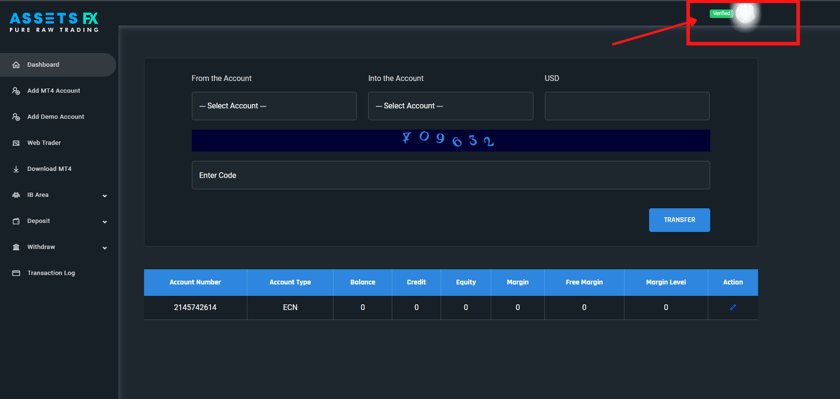Click the captcha code image
The height and width of the screenshot is (399, 840).
click(x=451, y=140)
